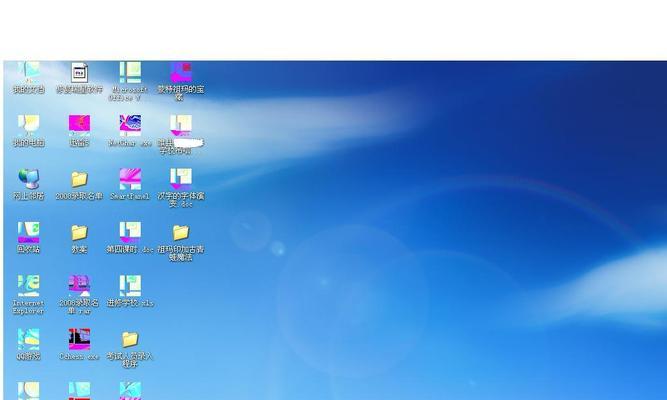Select the Microsoft Office Word shortcut

point(130,82)
